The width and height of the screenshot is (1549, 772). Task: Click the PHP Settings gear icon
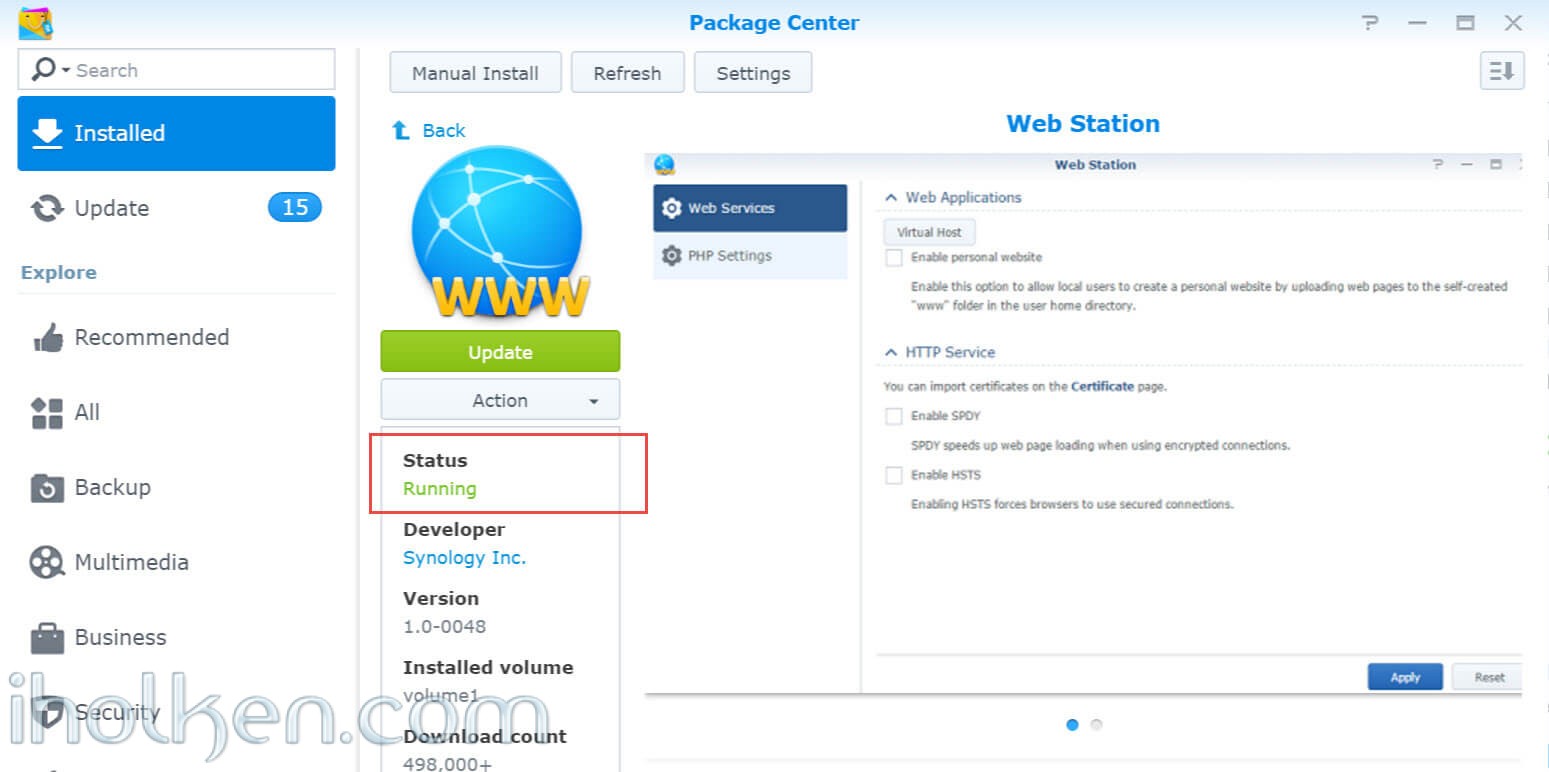click(x=672, y=256)
